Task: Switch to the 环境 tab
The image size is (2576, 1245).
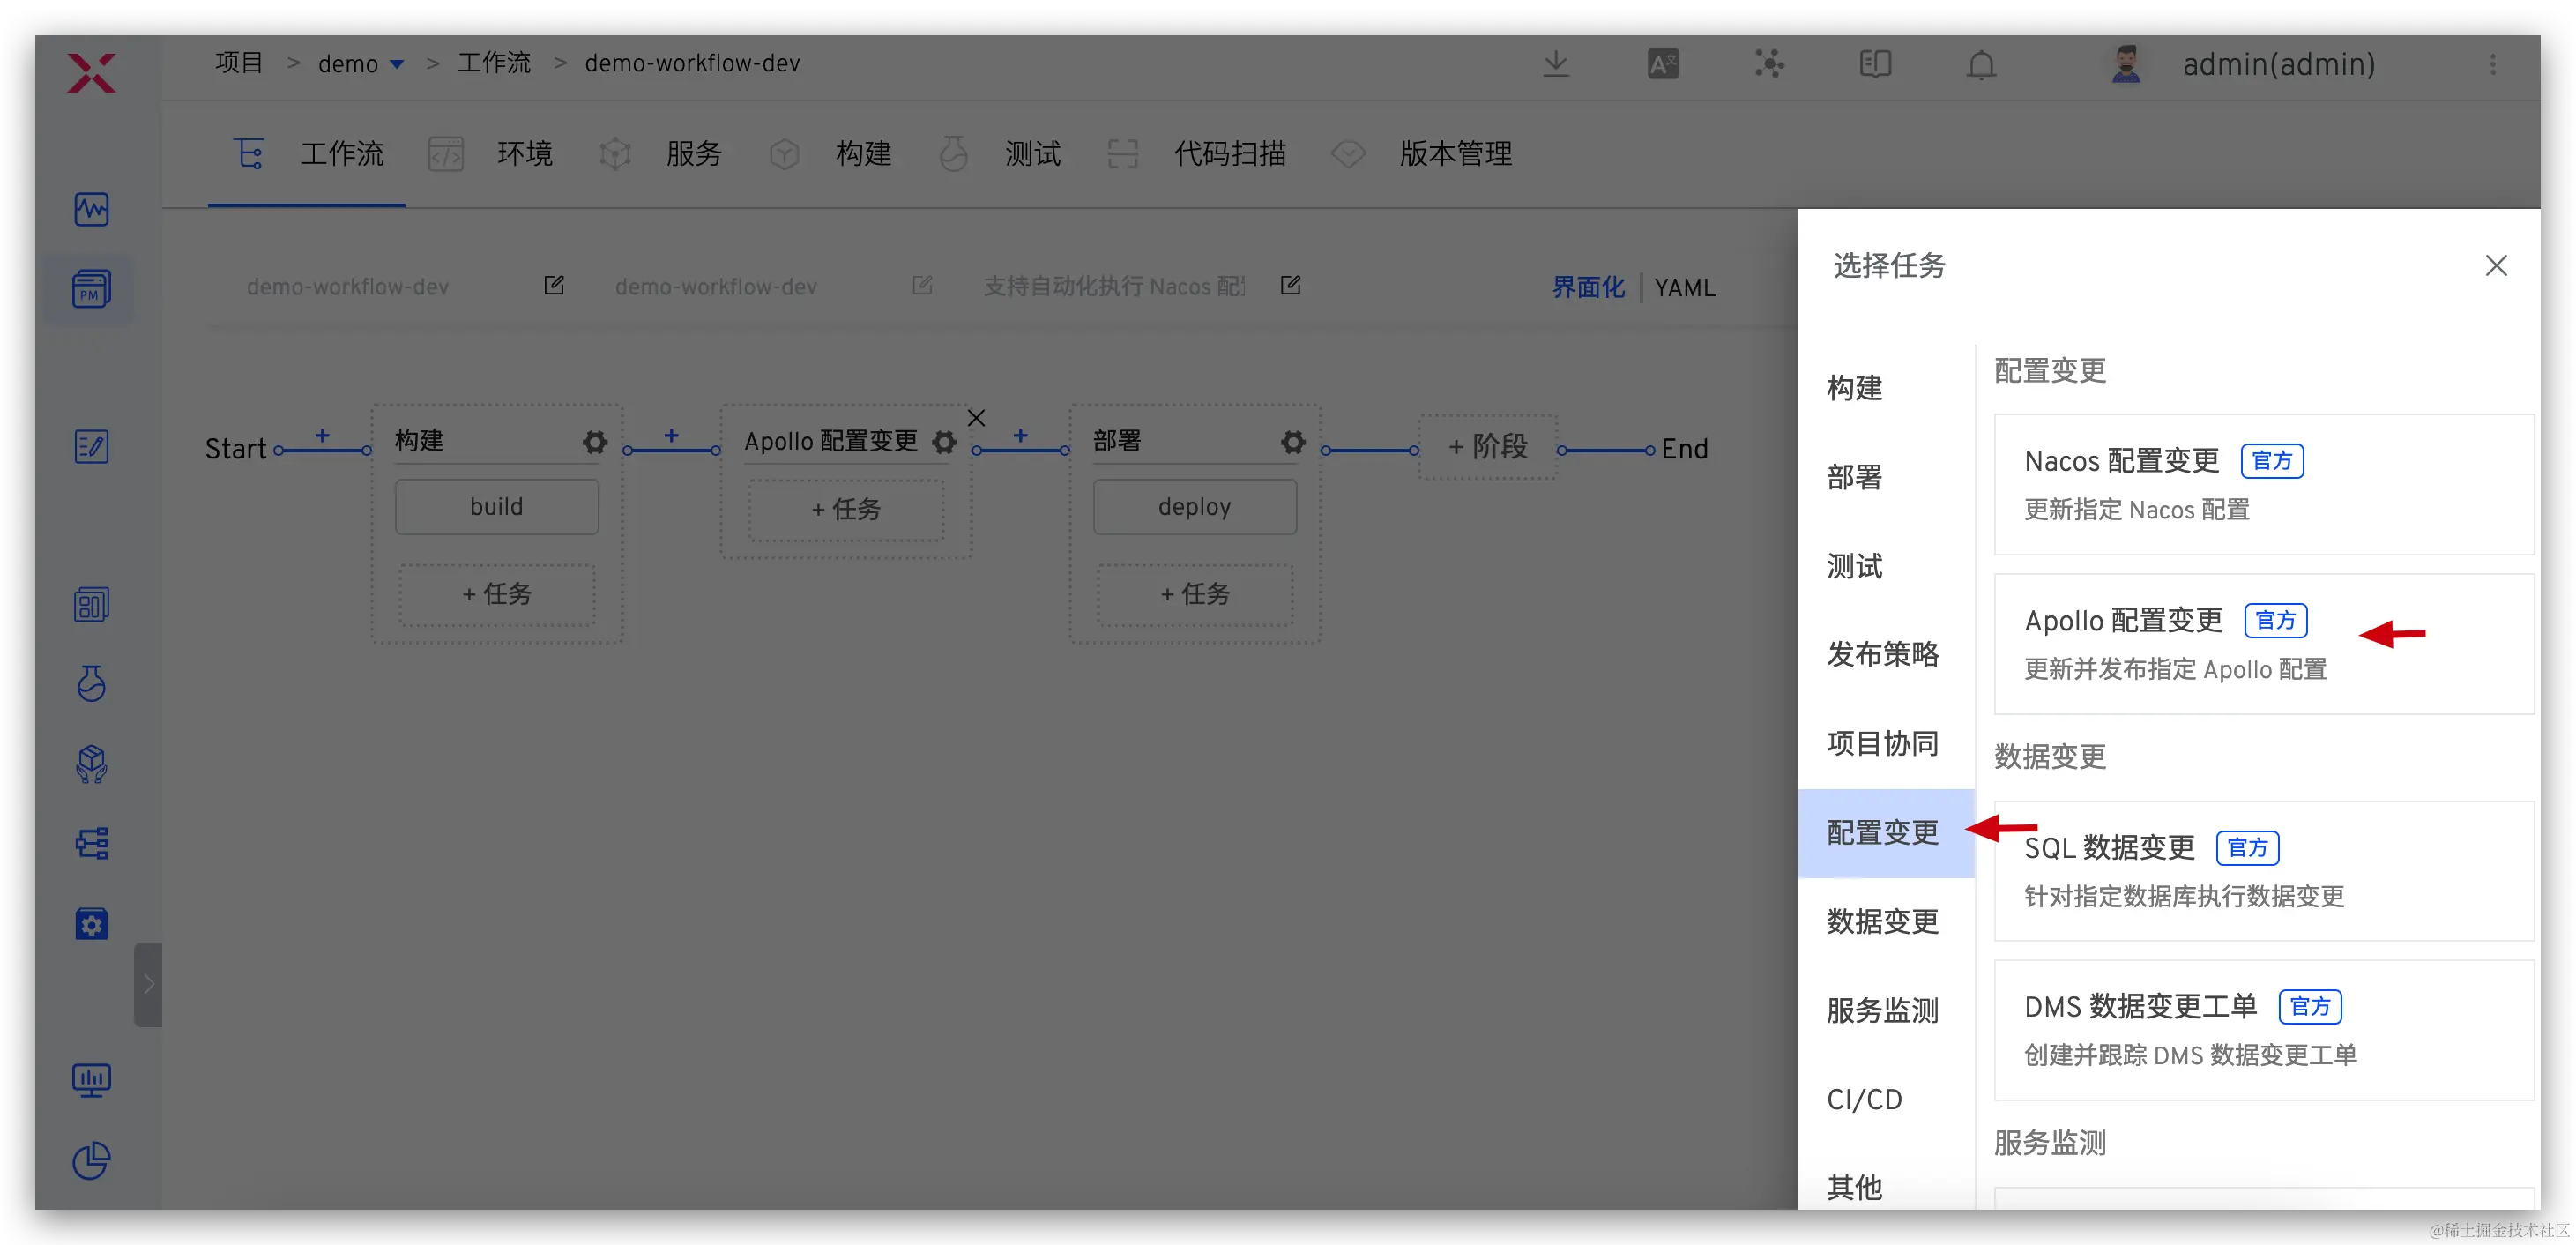Action: [x=524, y=154]
